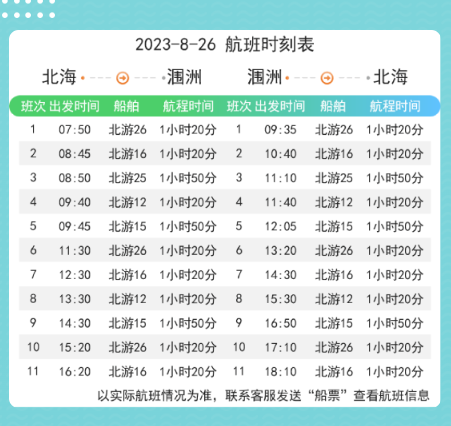Click trip number 10 in the 15:20 row

(33, 347)
